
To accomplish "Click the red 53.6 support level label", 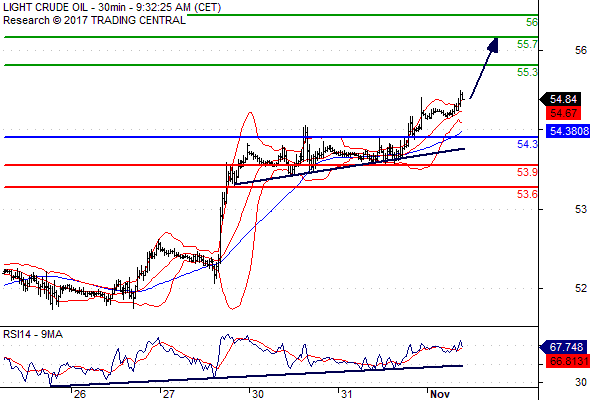I will click(x=527, y=194).
